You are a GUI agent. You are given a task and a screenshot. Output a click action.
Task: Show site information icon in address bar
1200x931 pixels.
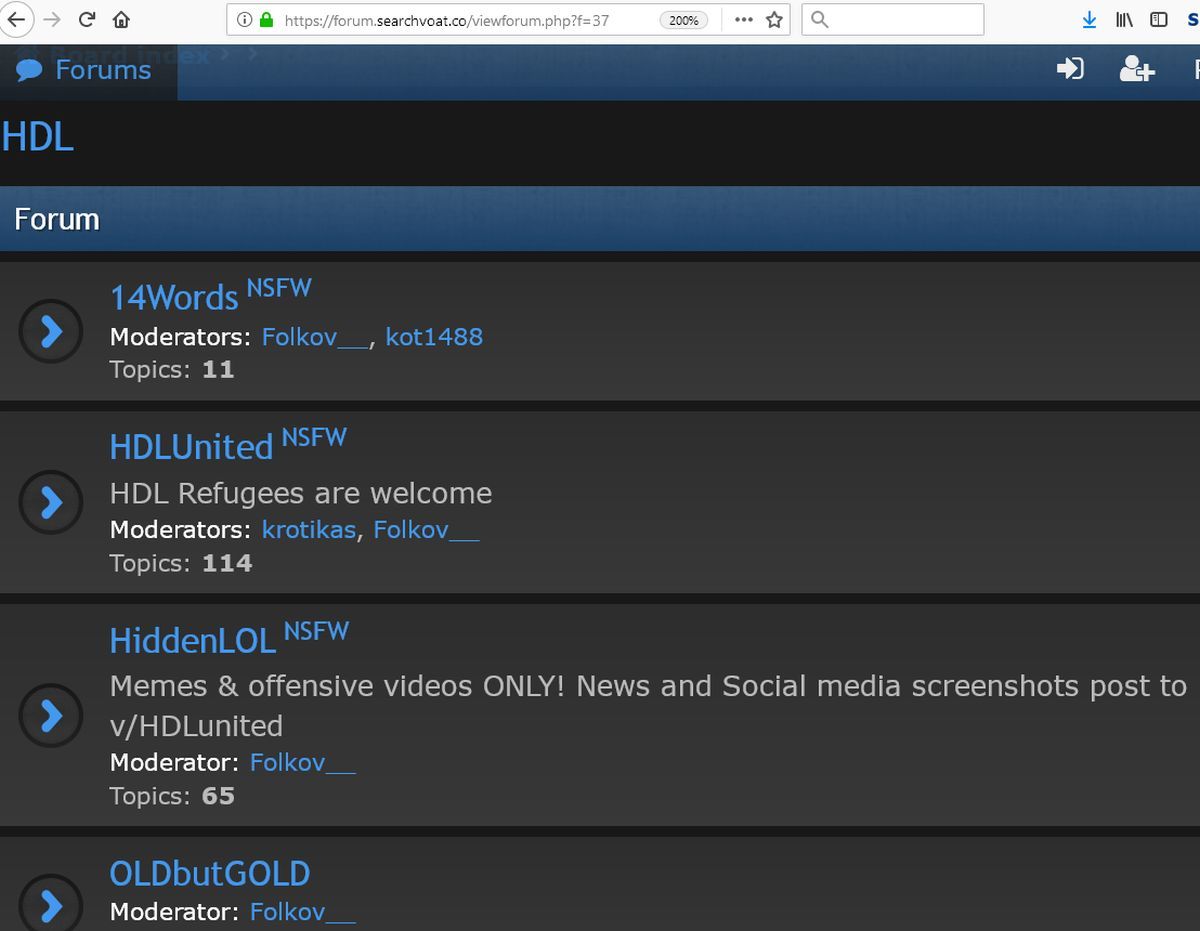pyautogui.click(x=244, y=19)
